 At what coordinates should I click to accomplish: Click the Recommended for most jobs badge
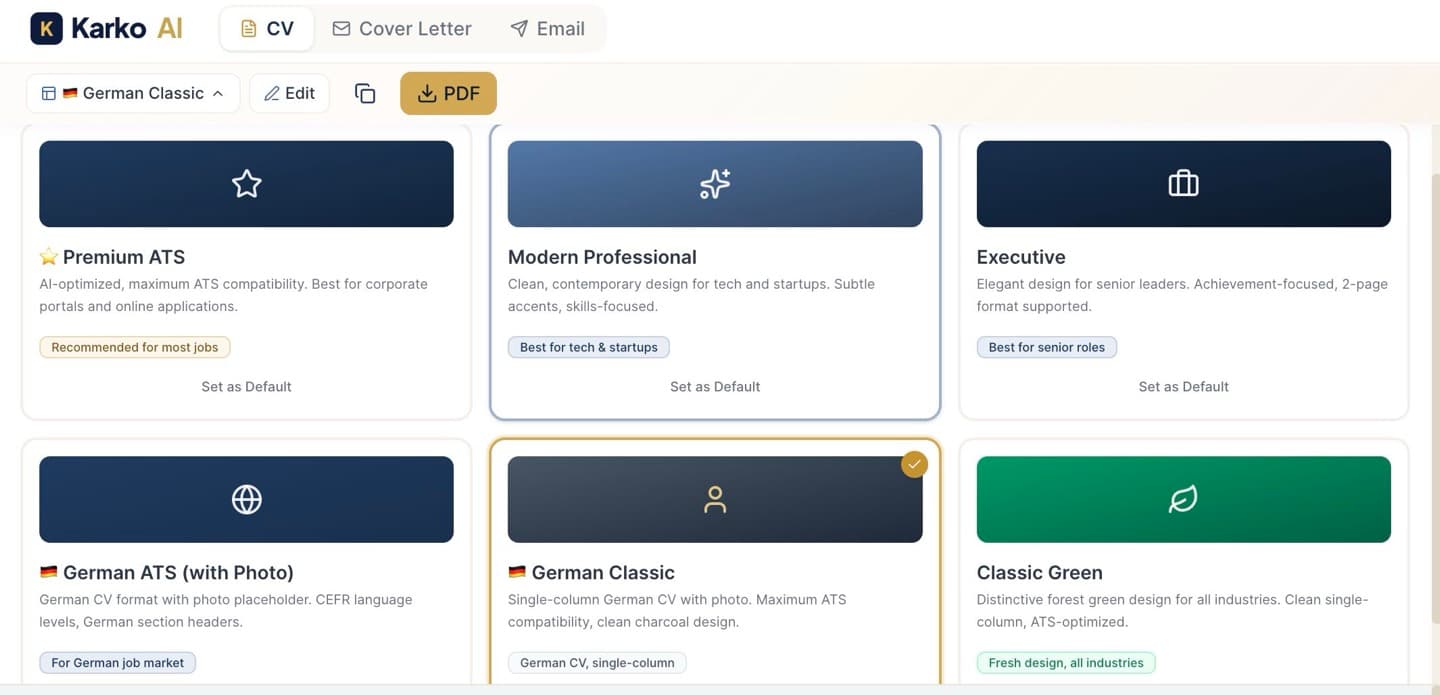tap(134, 346)
